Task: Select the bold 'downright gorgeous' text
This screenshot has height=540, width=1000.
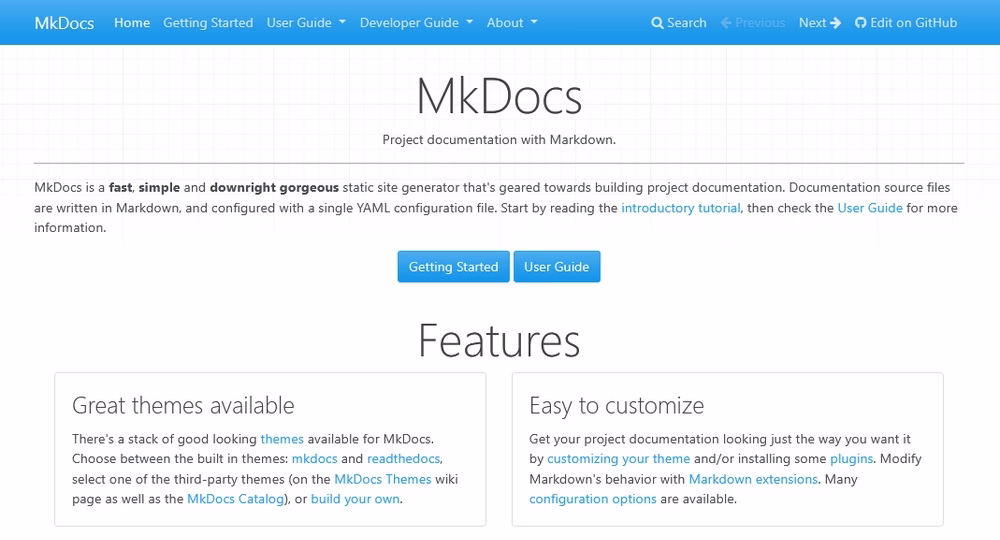Action: [x=274, y=187]
